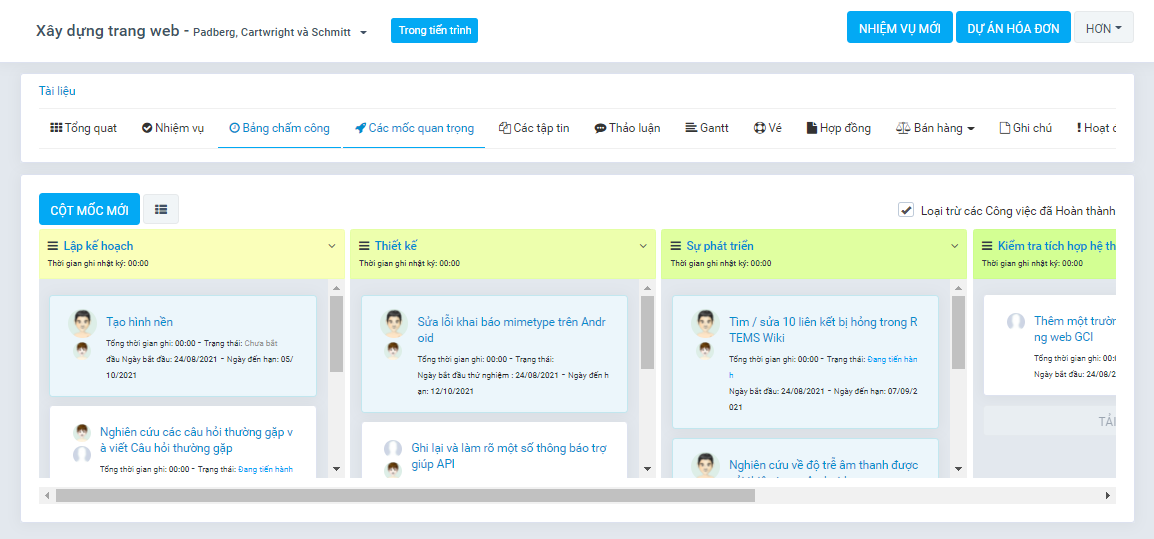Screen dimensions: 1154x539
Task: Click avatar on Sửa lỗi khai báo mimetype task
Action: 394,324
